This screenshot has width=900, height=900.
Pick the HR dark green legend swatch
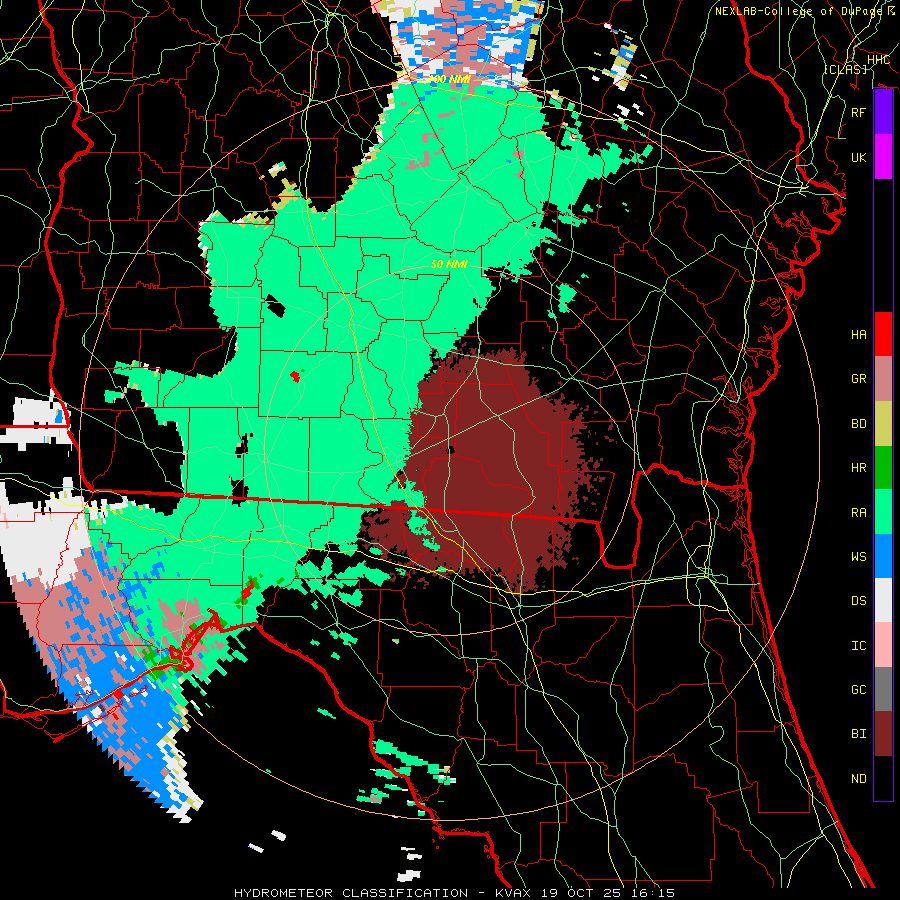[883, 467]
